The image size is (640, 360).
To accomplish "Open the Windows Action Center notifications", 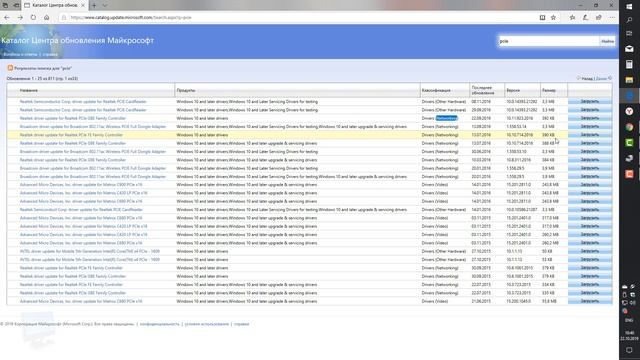I will coord(629,350).
